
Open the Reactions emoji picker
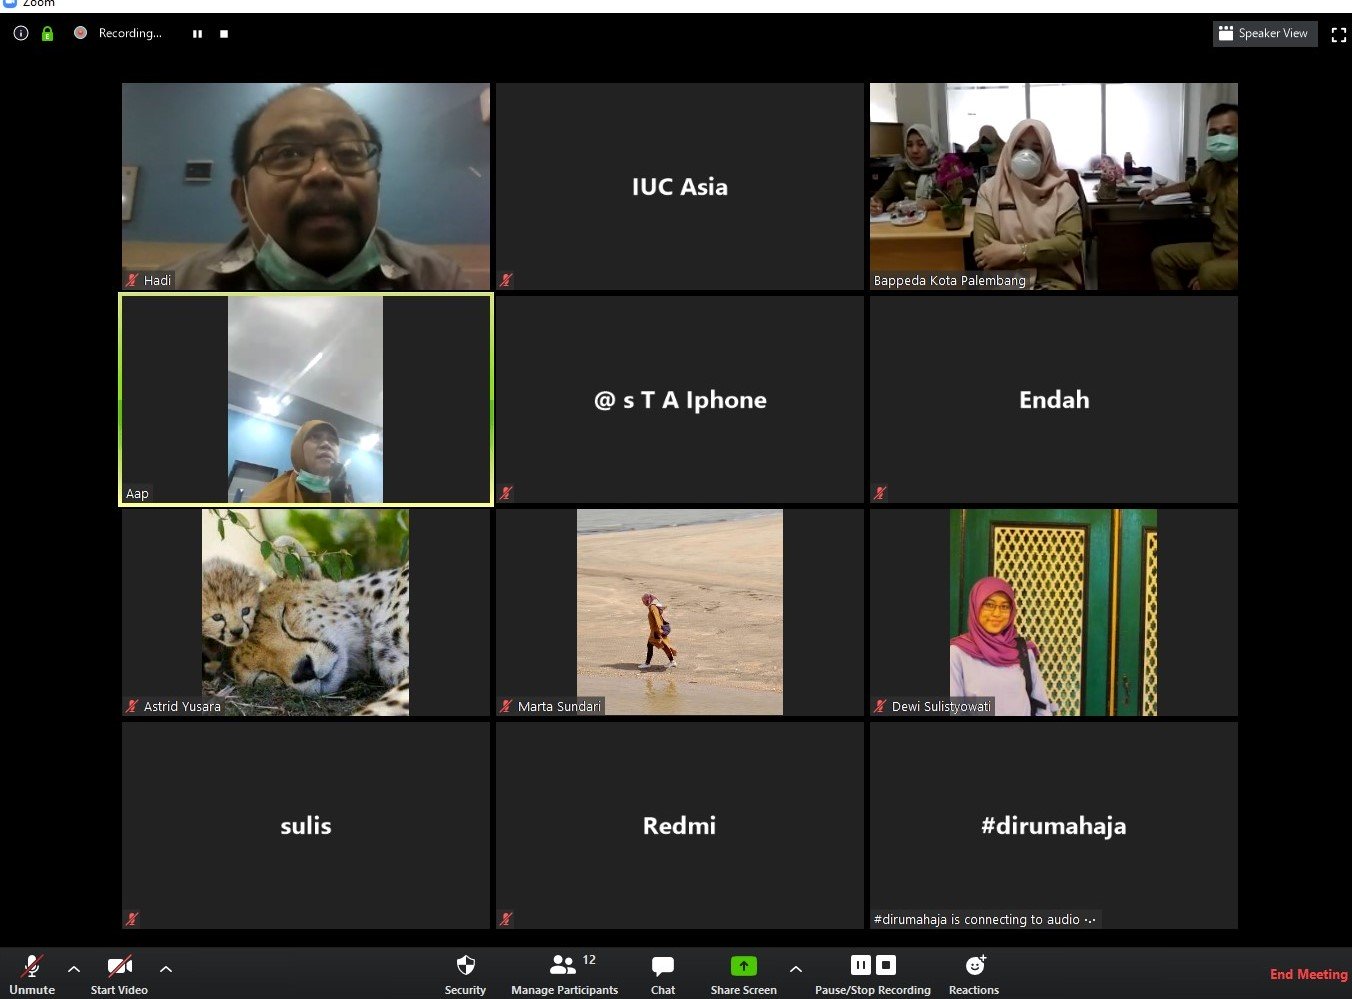click(974, 973)
